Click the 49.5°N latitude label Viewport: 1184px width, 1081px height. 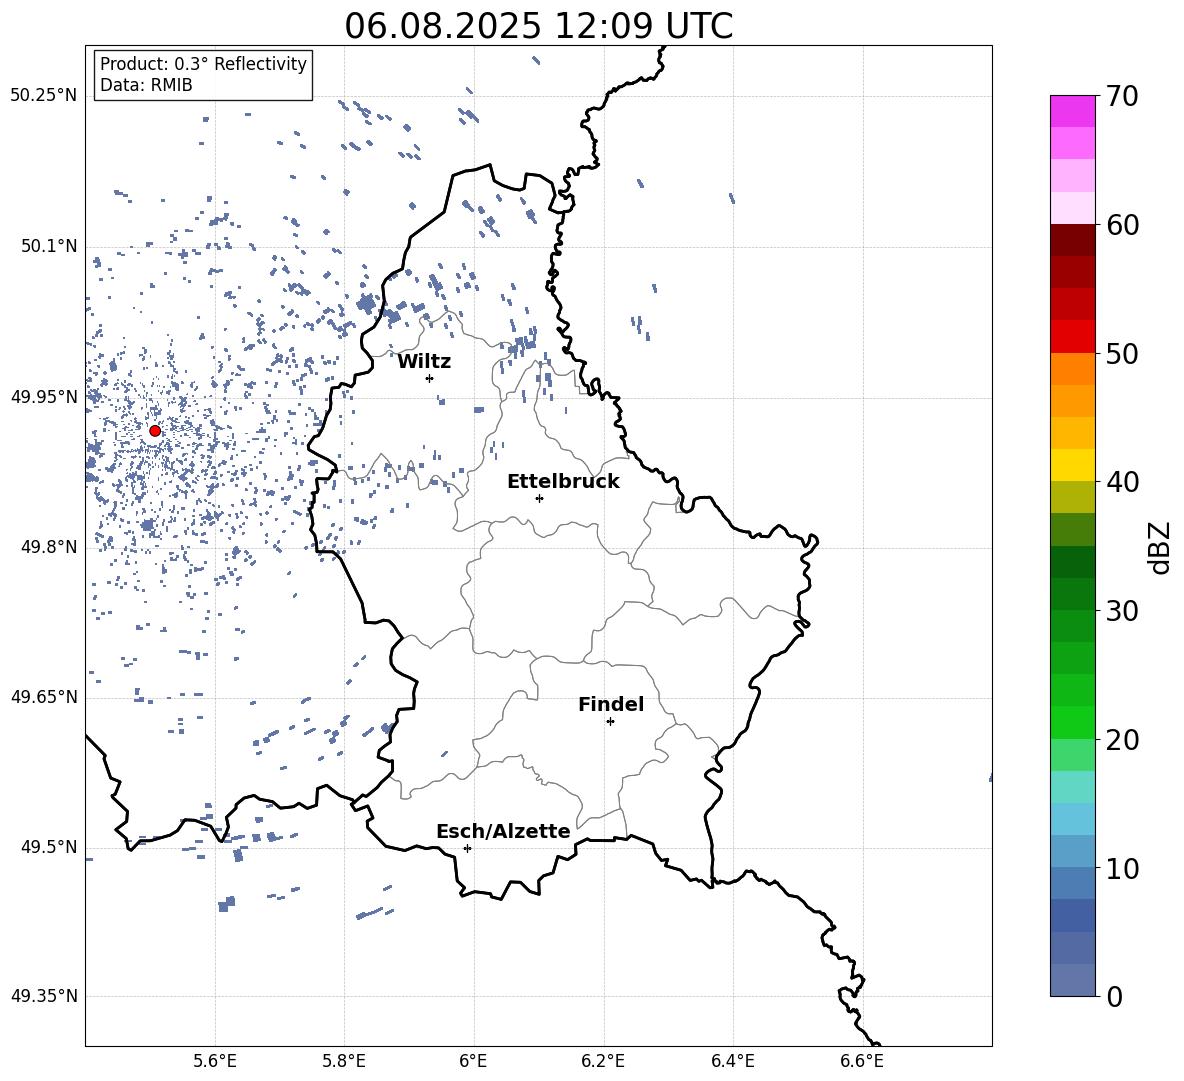(49, 847)
